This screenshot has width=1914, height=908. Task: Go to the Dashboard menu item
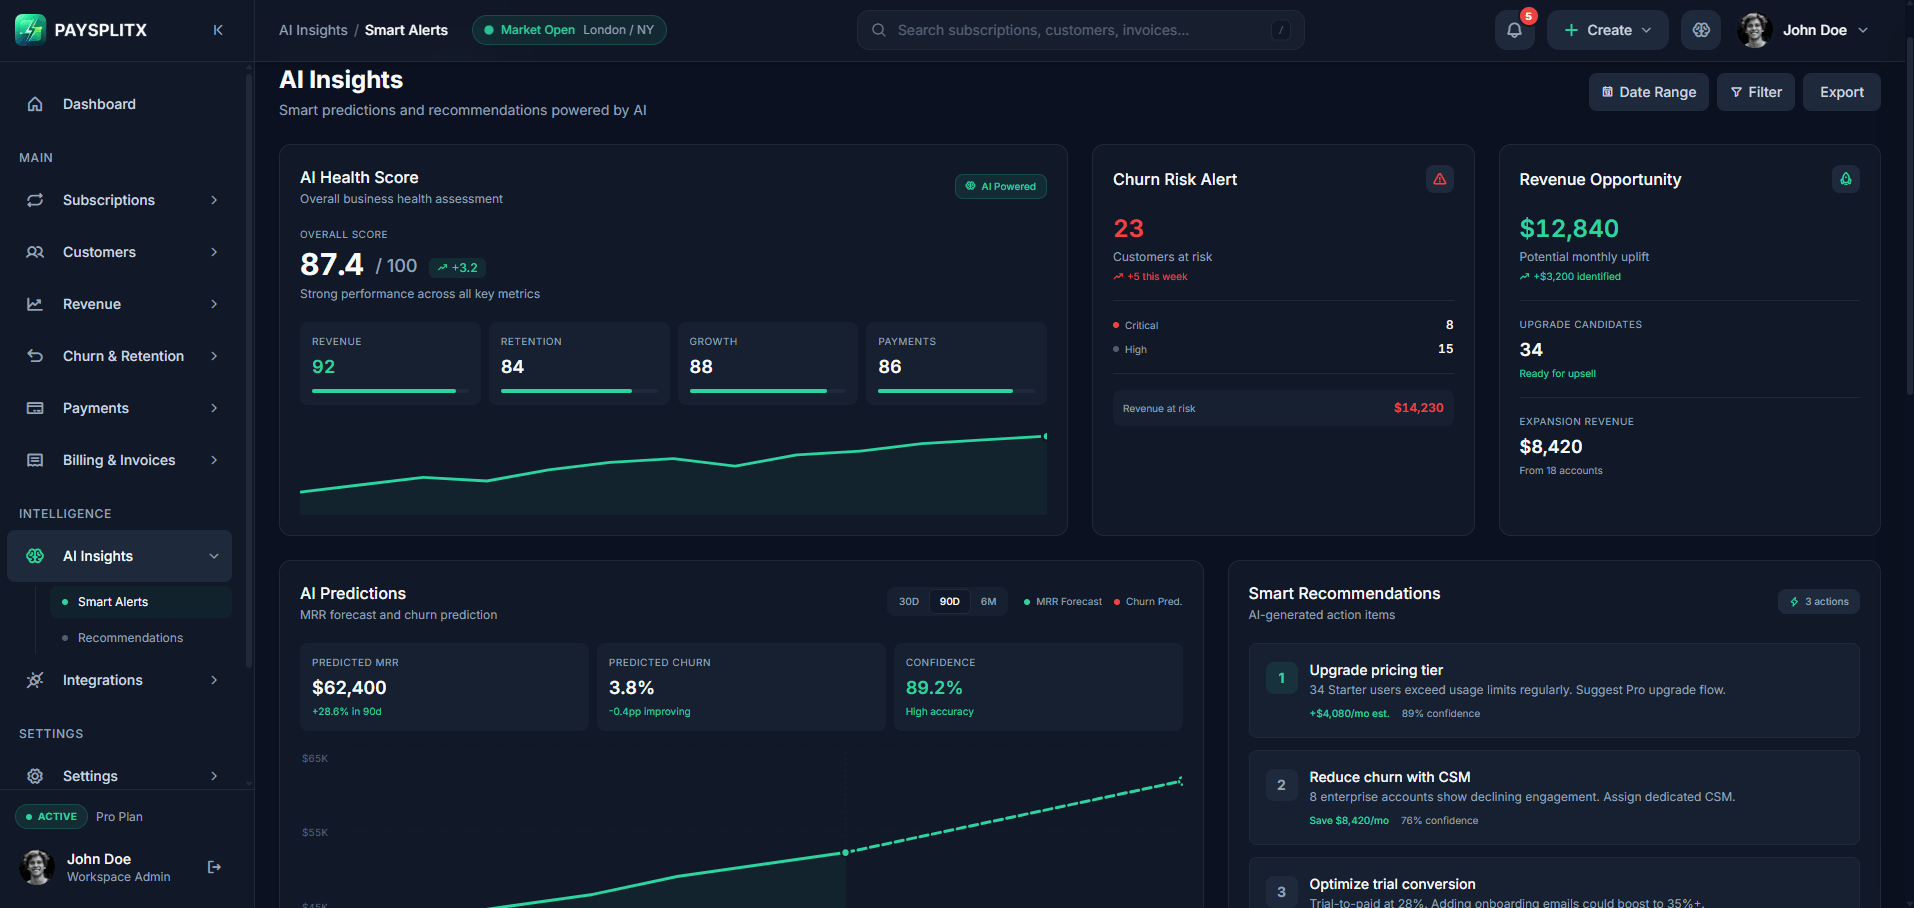[120, 104]
